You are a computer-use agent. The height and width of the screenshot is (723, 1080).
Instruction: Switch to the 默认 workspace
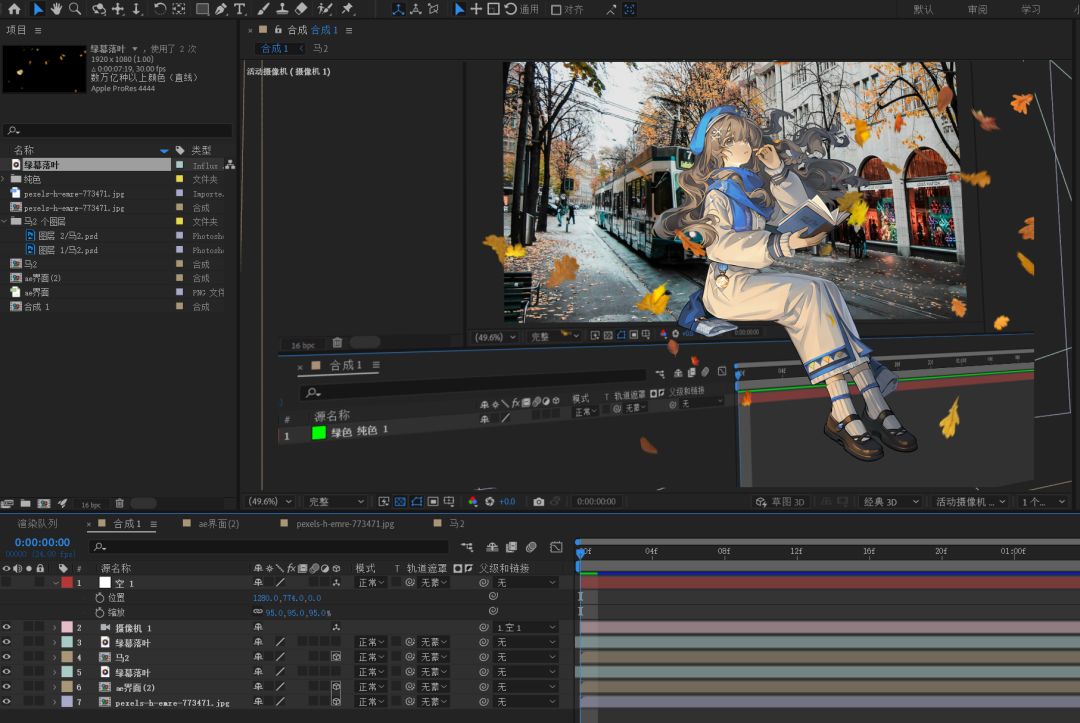pos(924,9)
